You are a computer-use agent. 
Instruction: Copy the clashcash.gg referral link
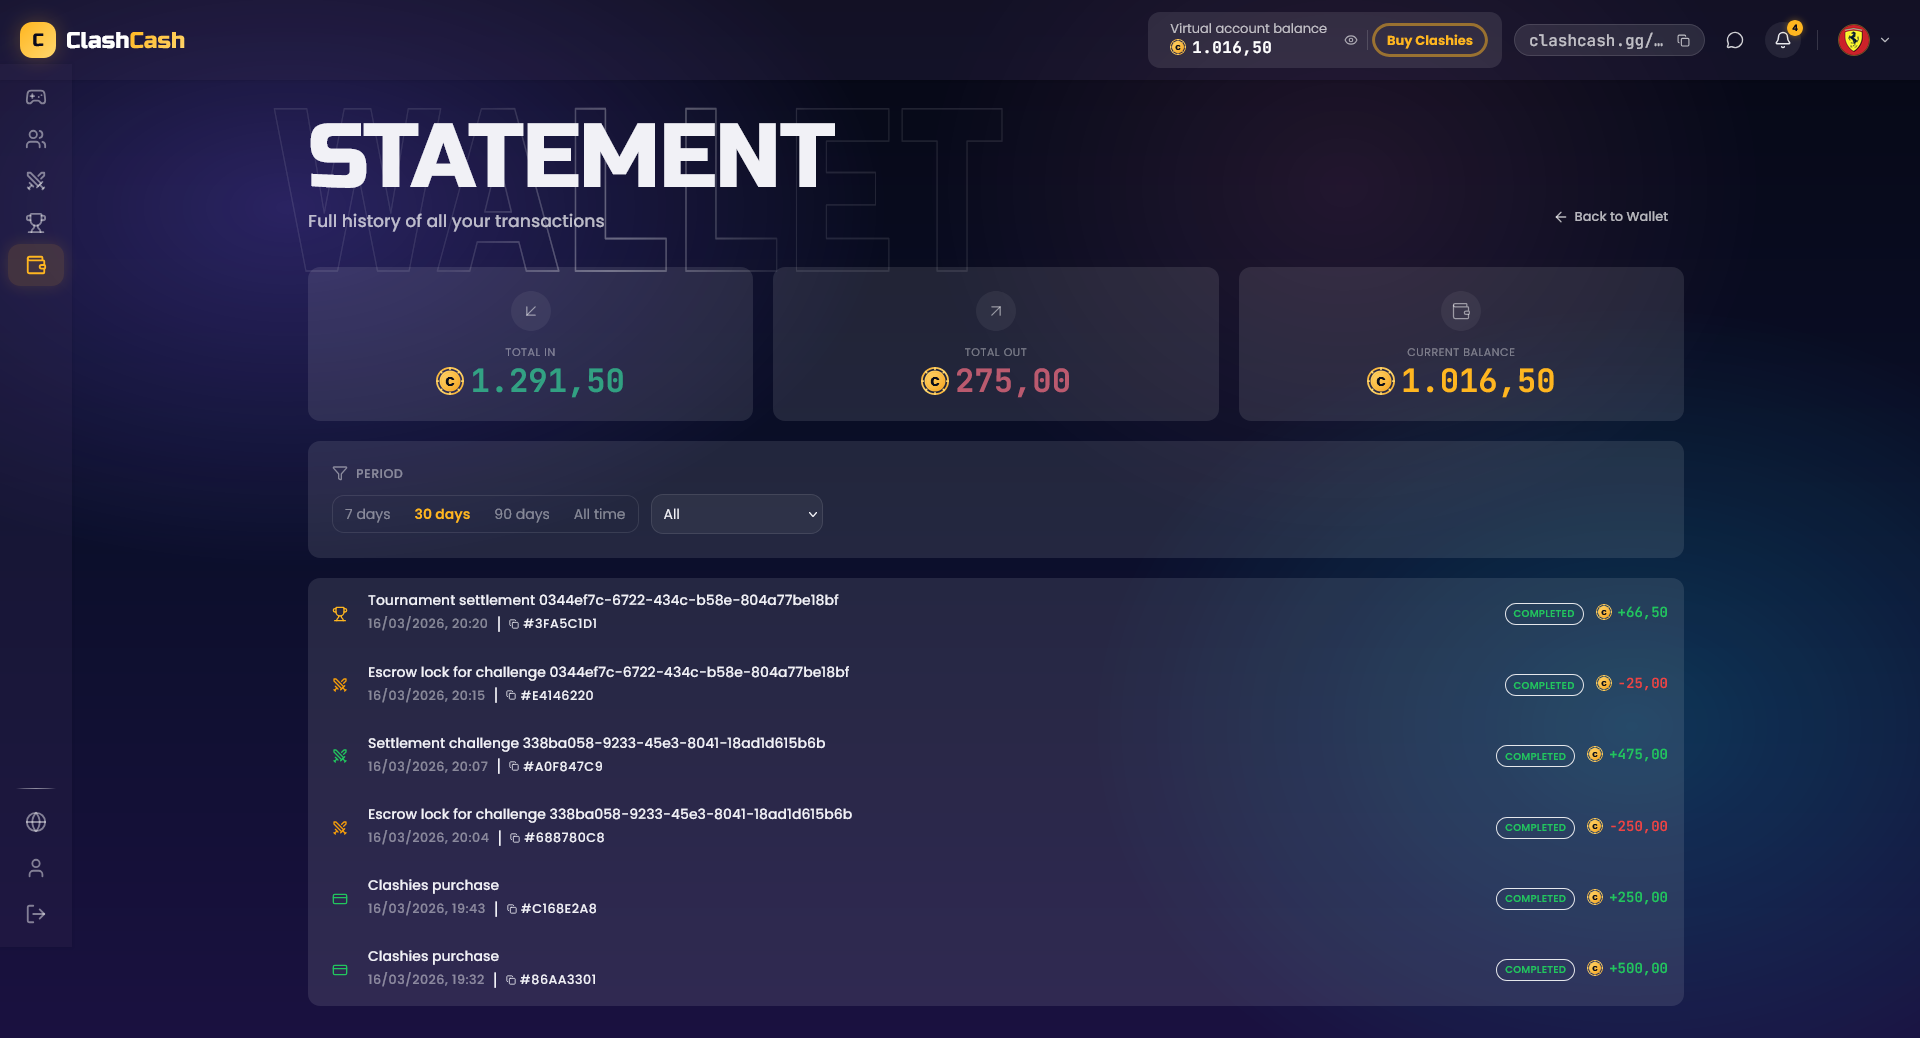1684,40
